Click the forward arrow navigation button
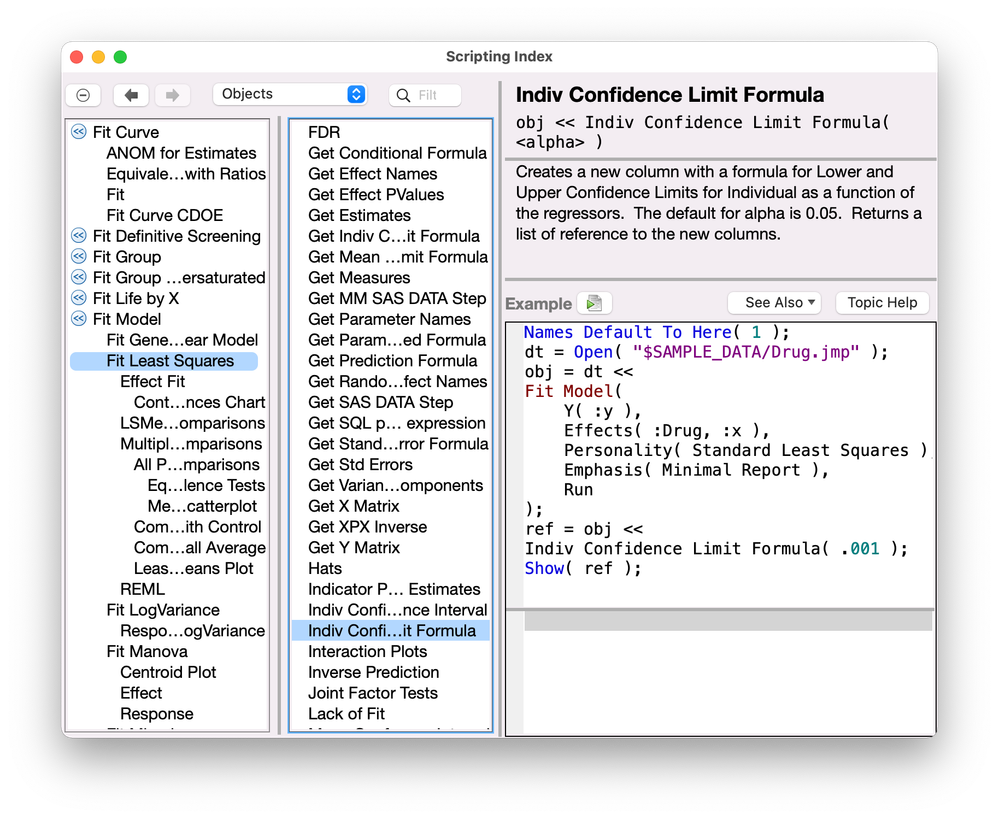Viewport: 999px width, 819px height. click(171, 95)
